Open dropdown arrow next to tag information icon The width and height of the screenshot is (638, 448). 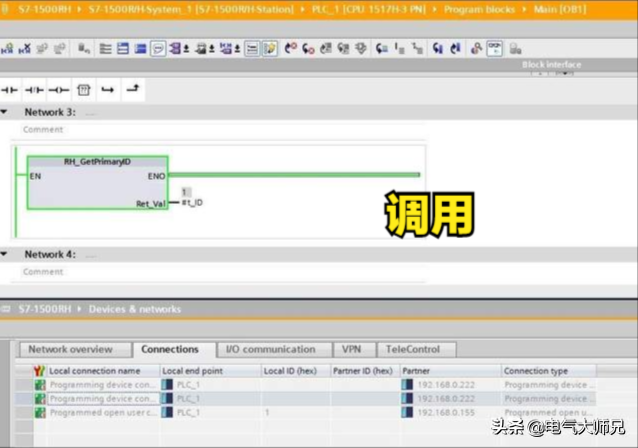(212, 49)
